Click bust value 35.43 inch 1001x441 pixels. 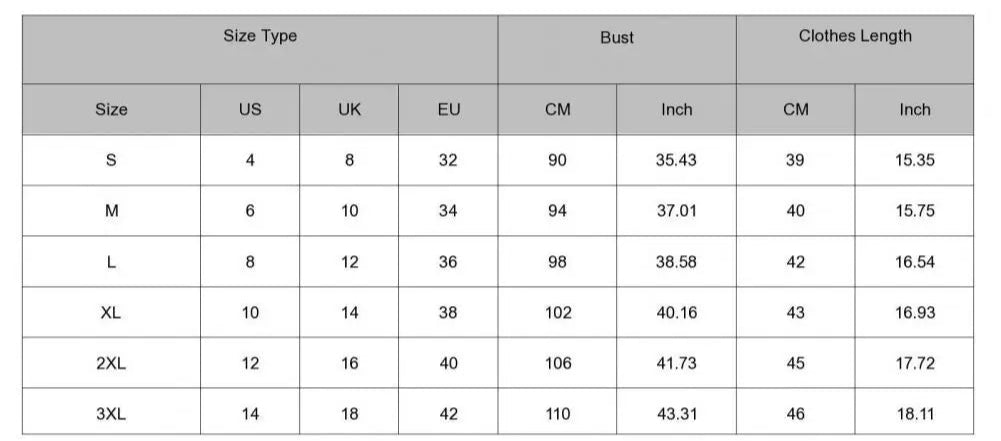pyautogui.click(x=676, y=160)
